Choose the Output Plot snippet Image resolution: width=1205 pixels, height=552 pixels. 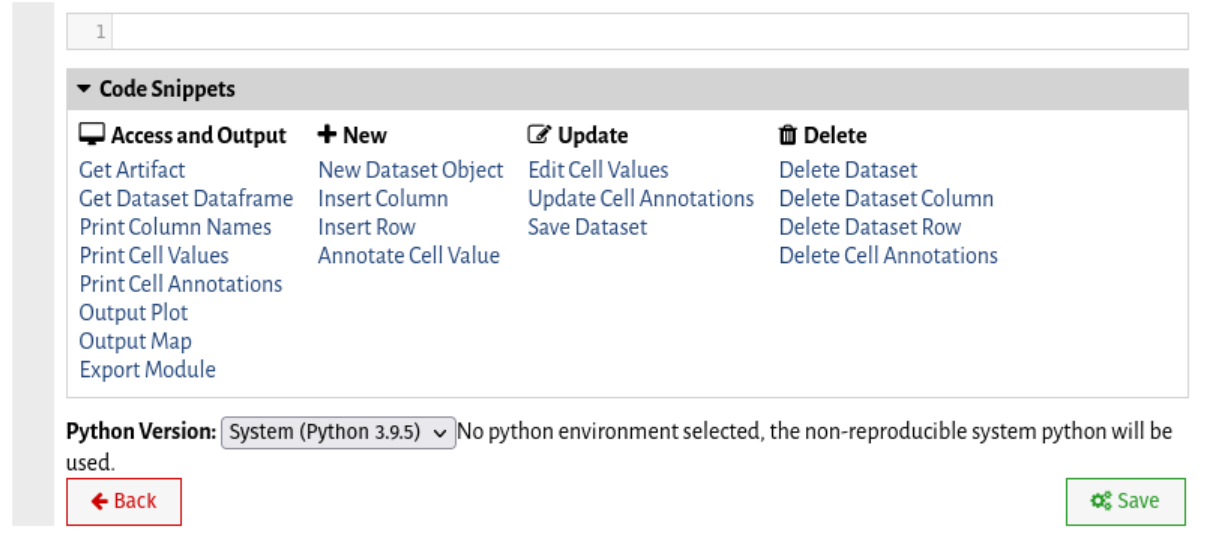pos(133,312)
